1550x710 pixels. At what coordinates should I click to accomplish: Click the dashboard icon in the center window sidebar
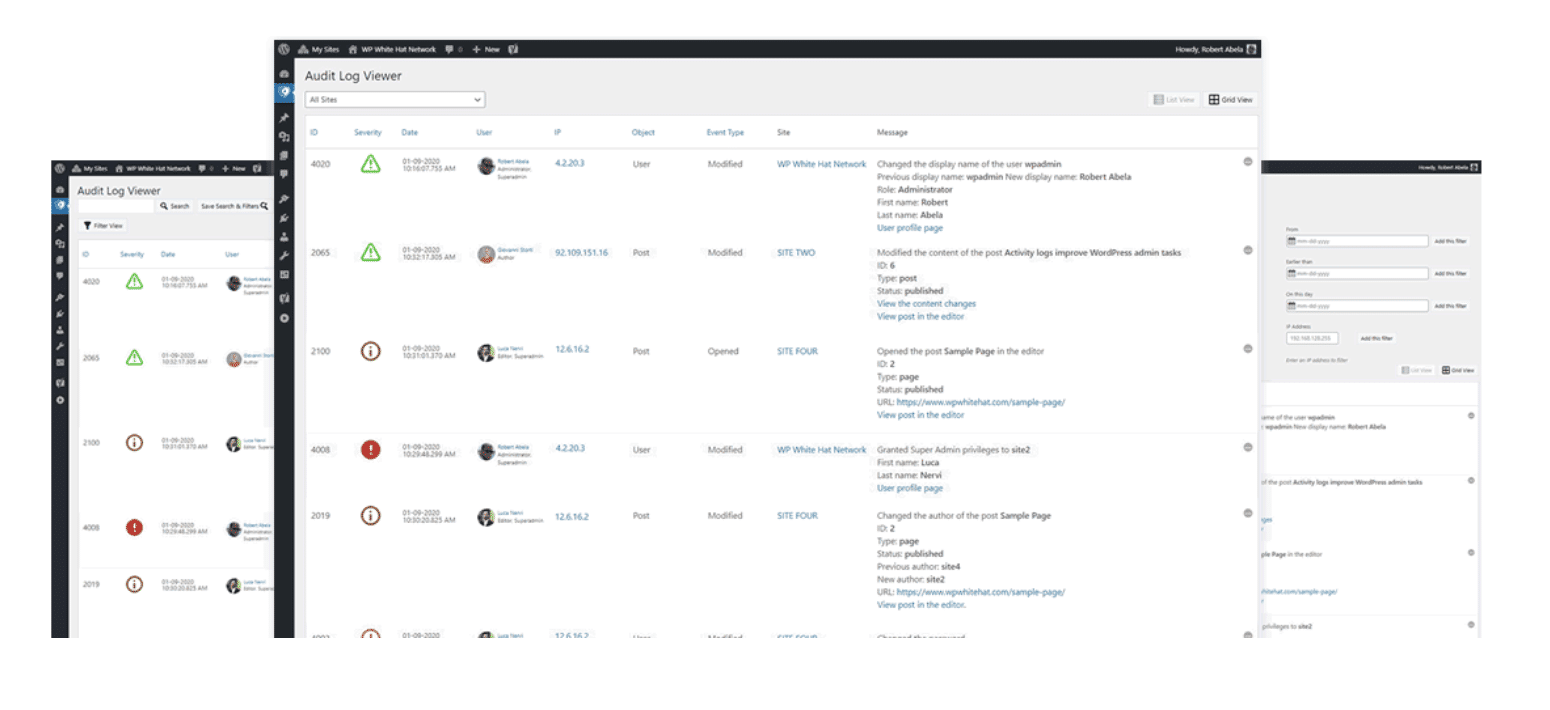(x=284, y=74)
